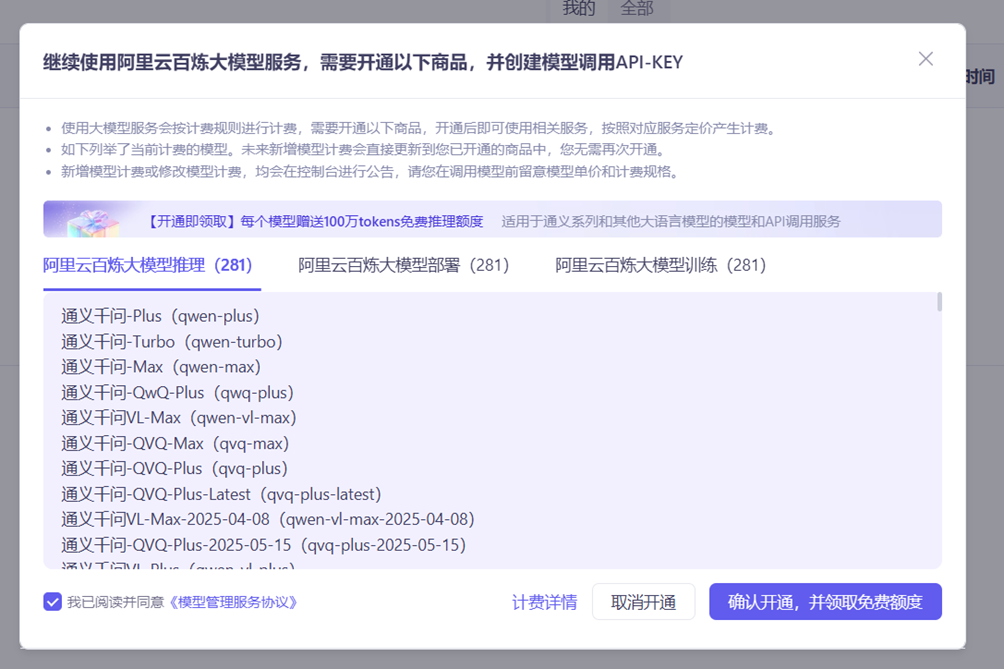The width and height of the screenshot is (1004, 669).
Task: Close the dialog with the X icon
Action: point(925,59)
